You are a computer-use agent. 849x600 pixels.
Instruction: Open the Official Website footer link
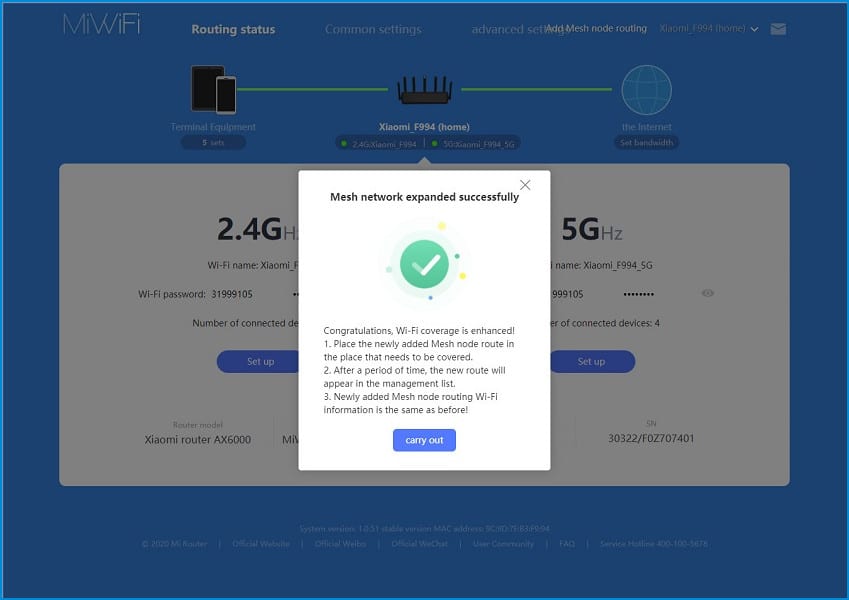(260, 544)
